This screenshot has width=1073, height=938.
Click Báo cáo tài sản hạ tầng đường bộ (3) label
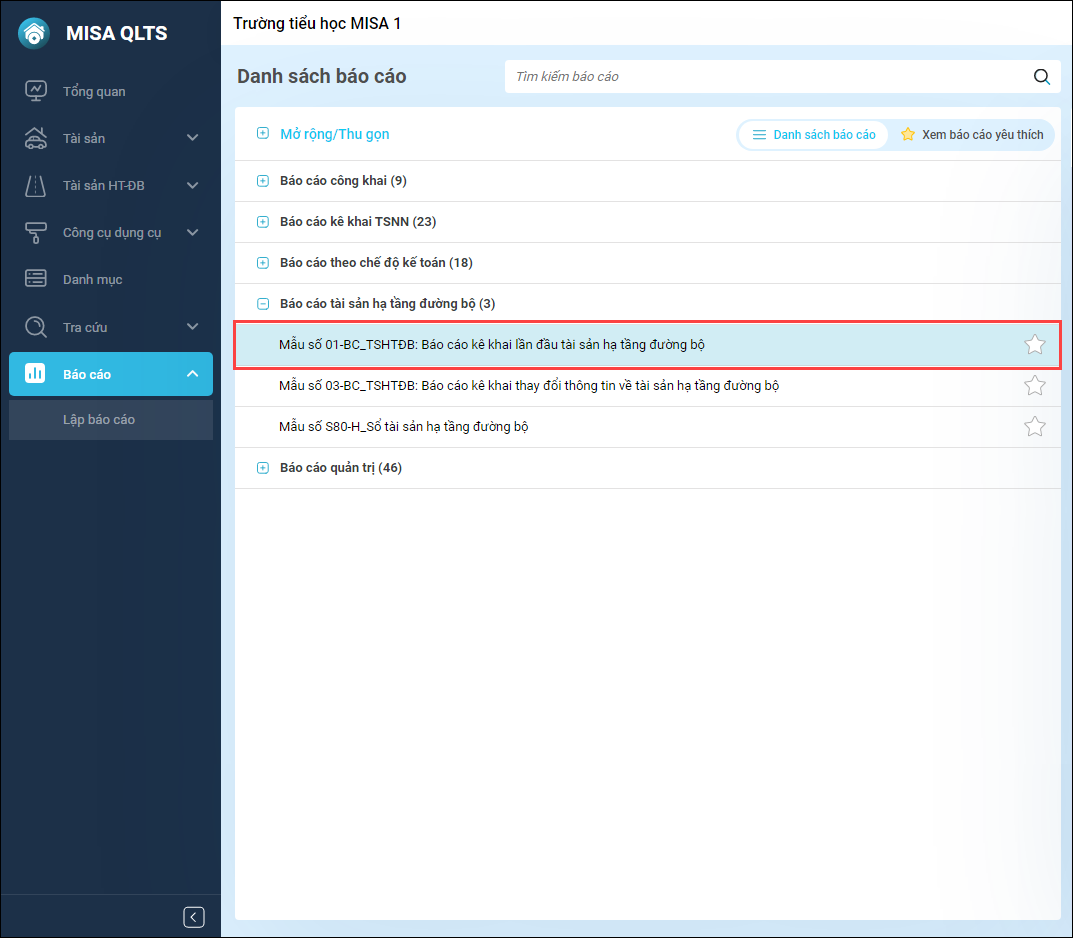coord(387,304)
